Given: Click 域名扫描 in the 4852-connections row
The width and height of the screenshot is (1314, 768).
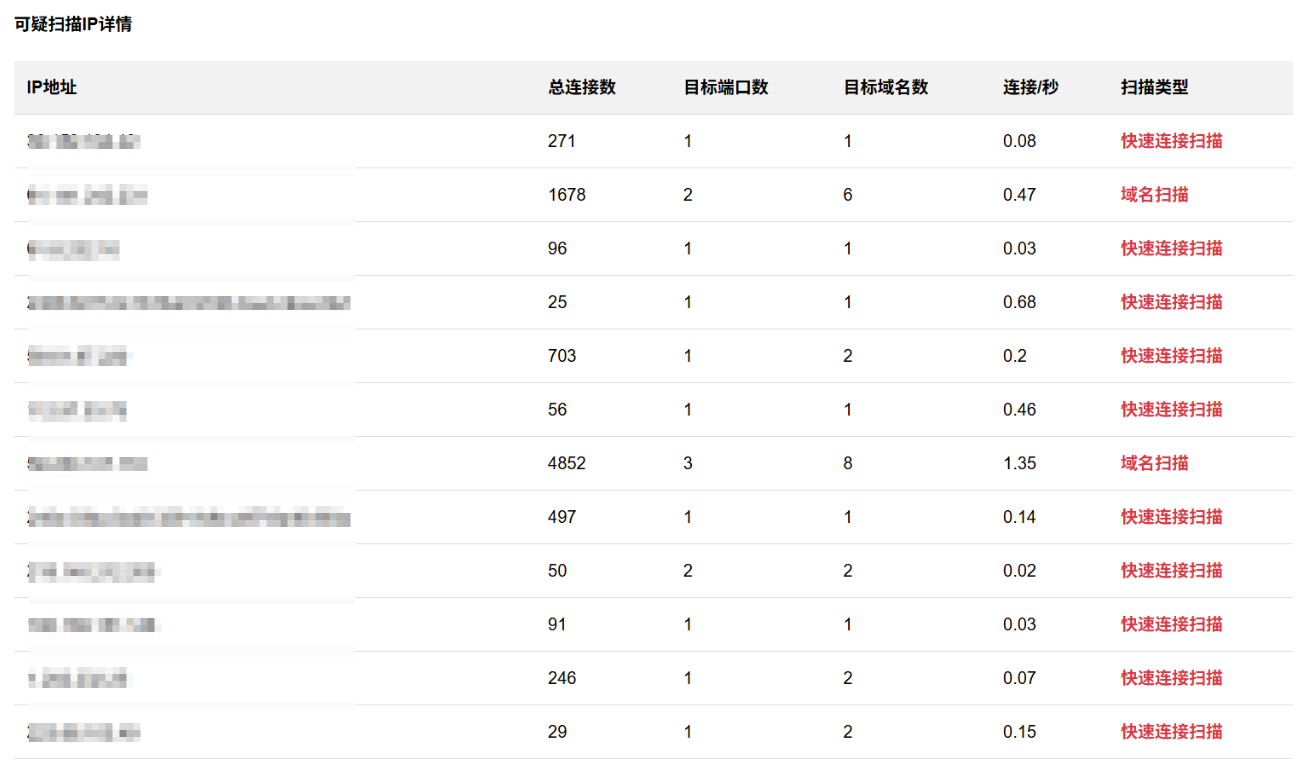Looking at the screenshot, I should coord(1155,463).
